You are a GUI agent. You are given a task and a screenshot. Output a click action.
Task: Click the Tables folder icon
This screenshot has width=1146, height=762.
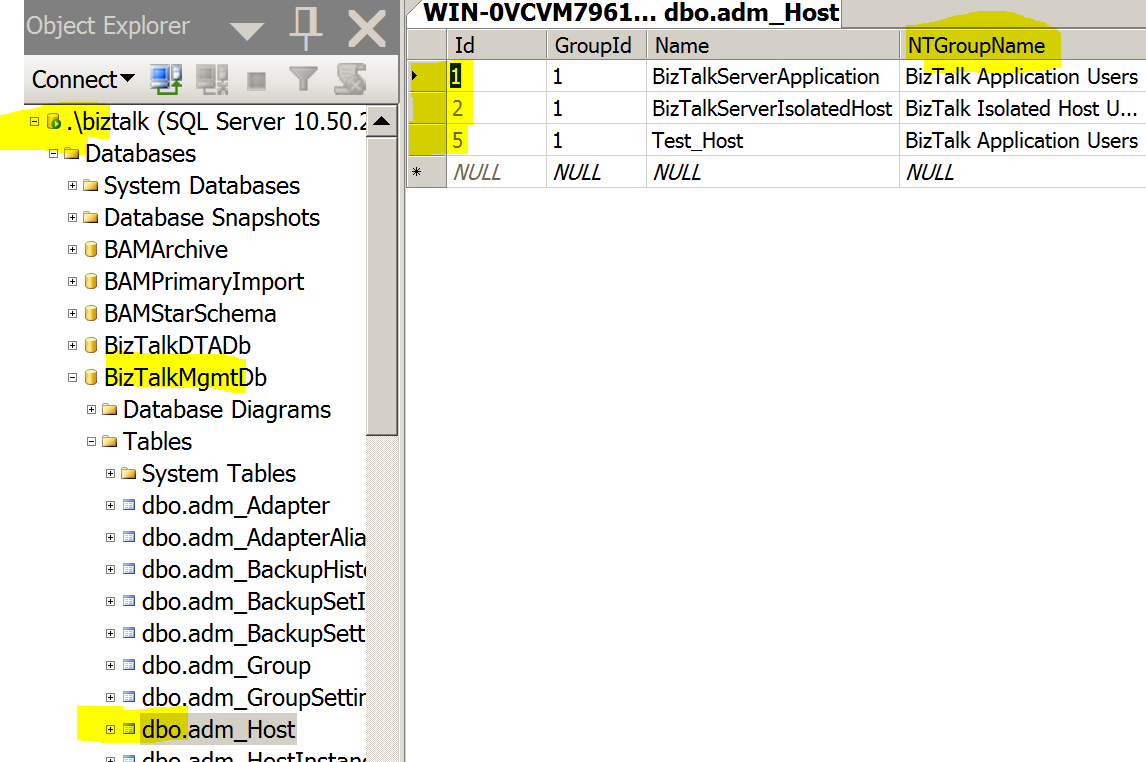pos(110,441)
